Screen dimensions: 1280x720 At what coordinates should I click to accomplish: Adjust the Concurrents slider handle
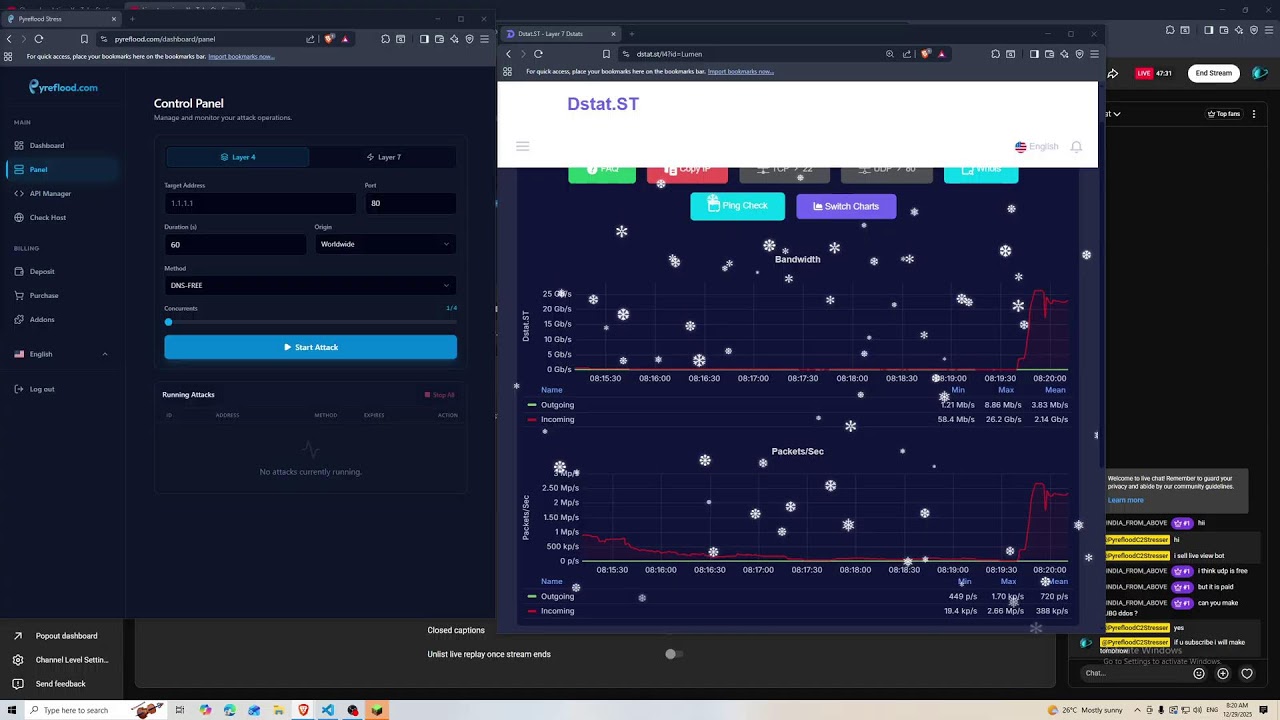pos(168,322)
